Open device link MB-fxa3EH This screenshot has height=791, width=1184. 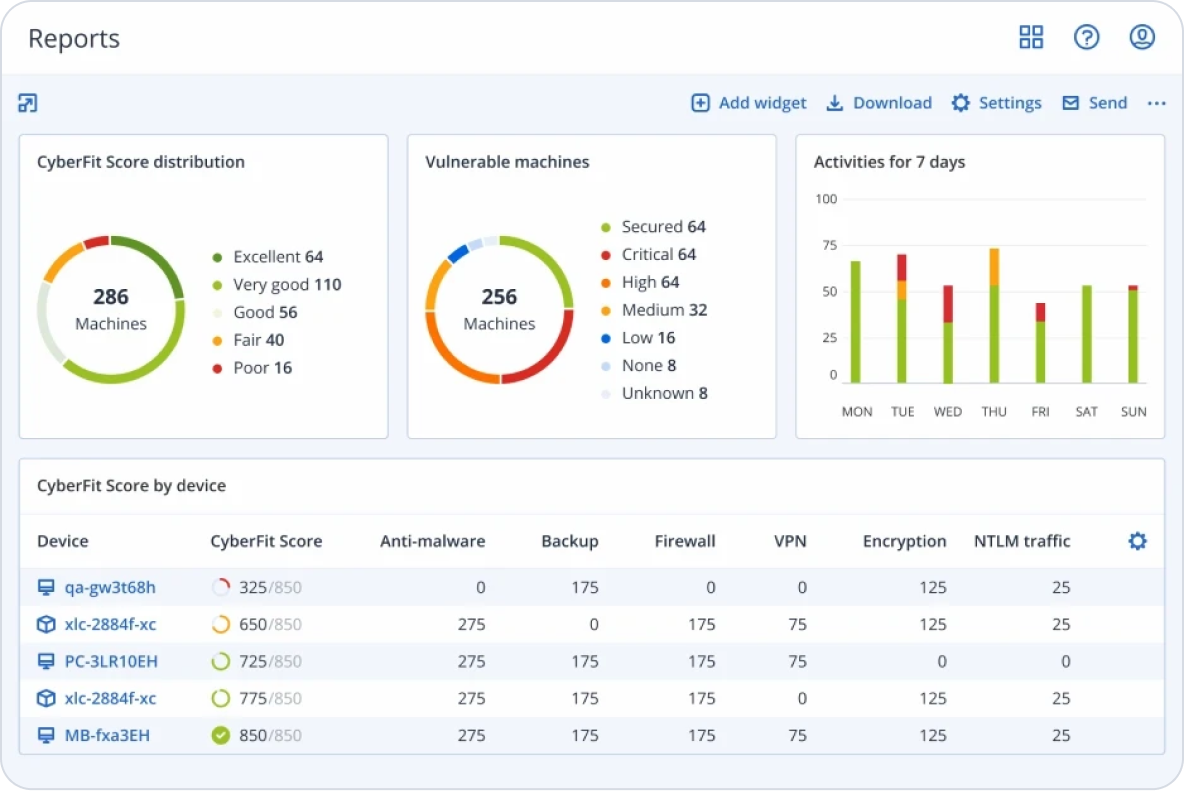tap(107, 735)
